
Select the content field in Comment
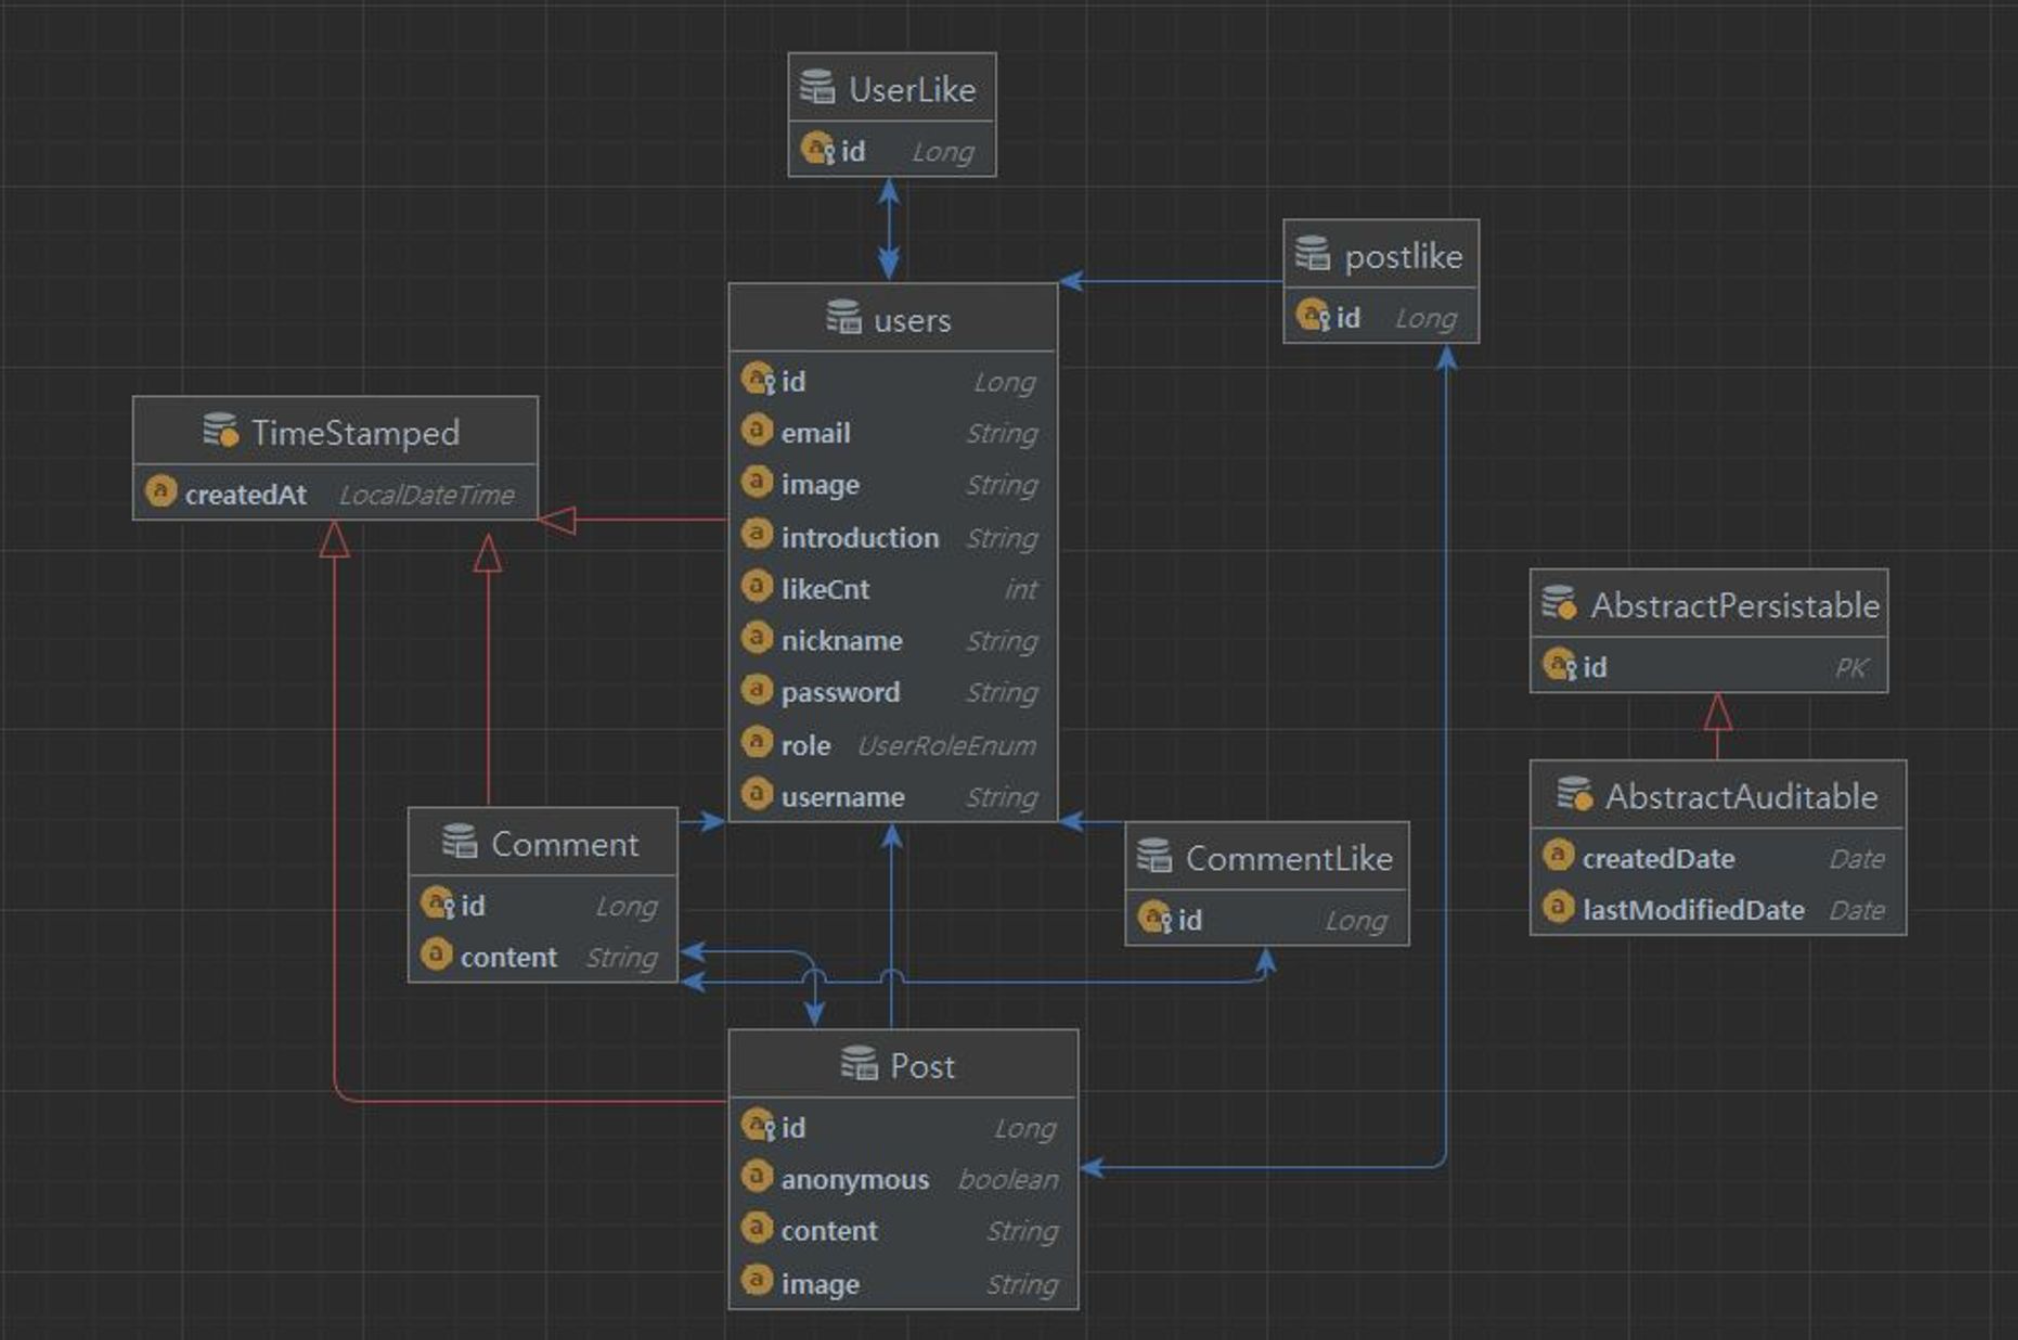point(508,958)
